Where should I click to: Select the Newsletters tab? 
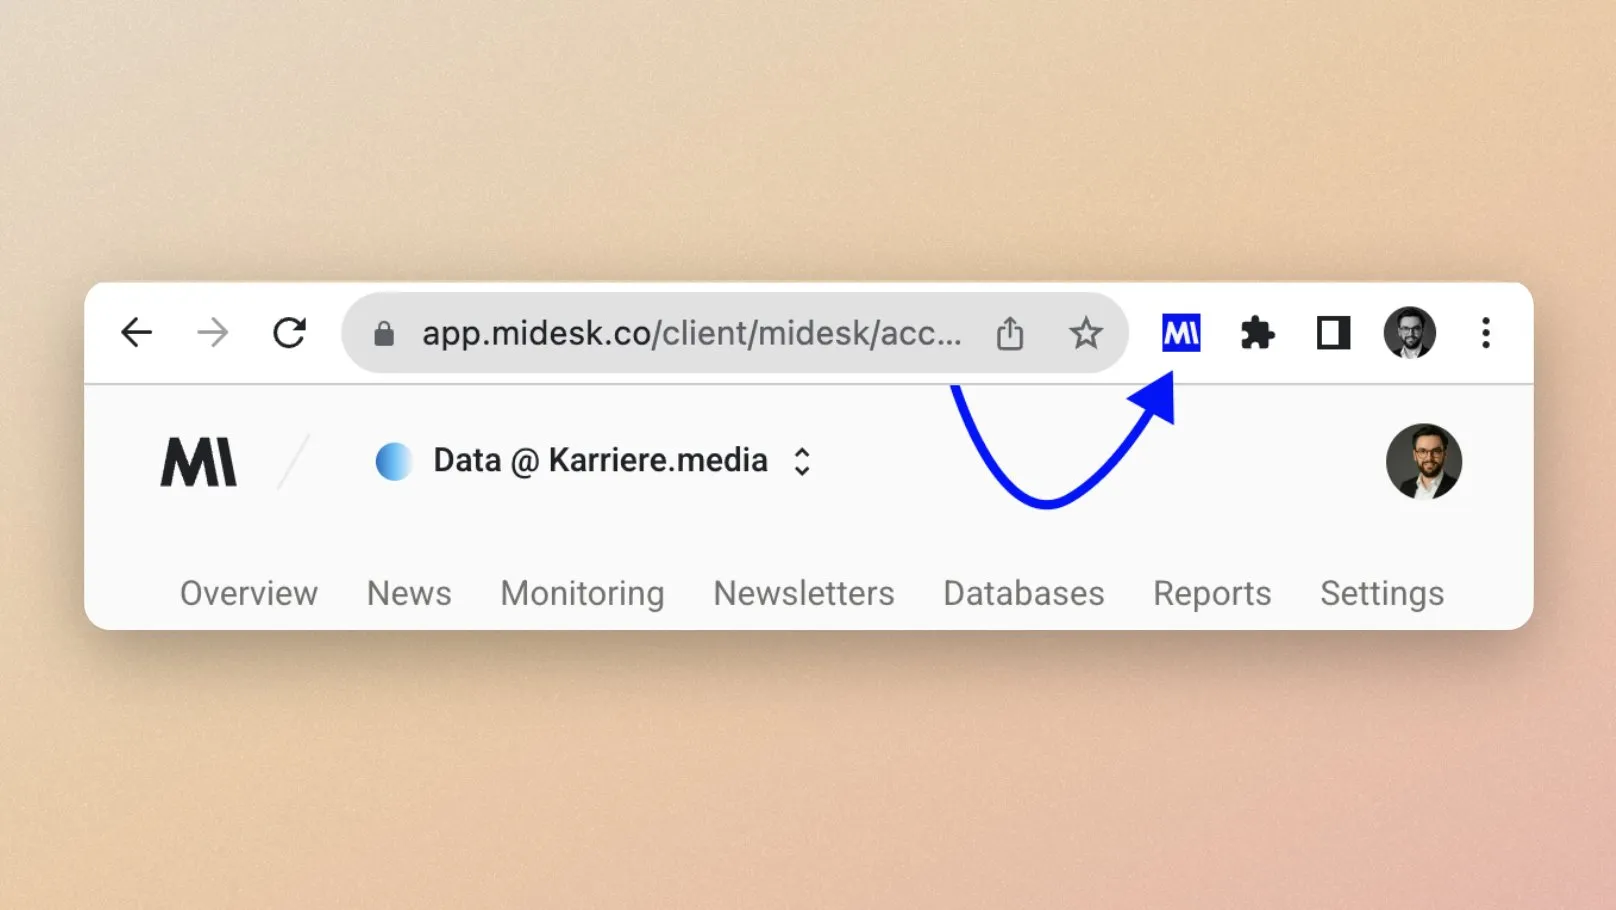[x=804, y=593]
